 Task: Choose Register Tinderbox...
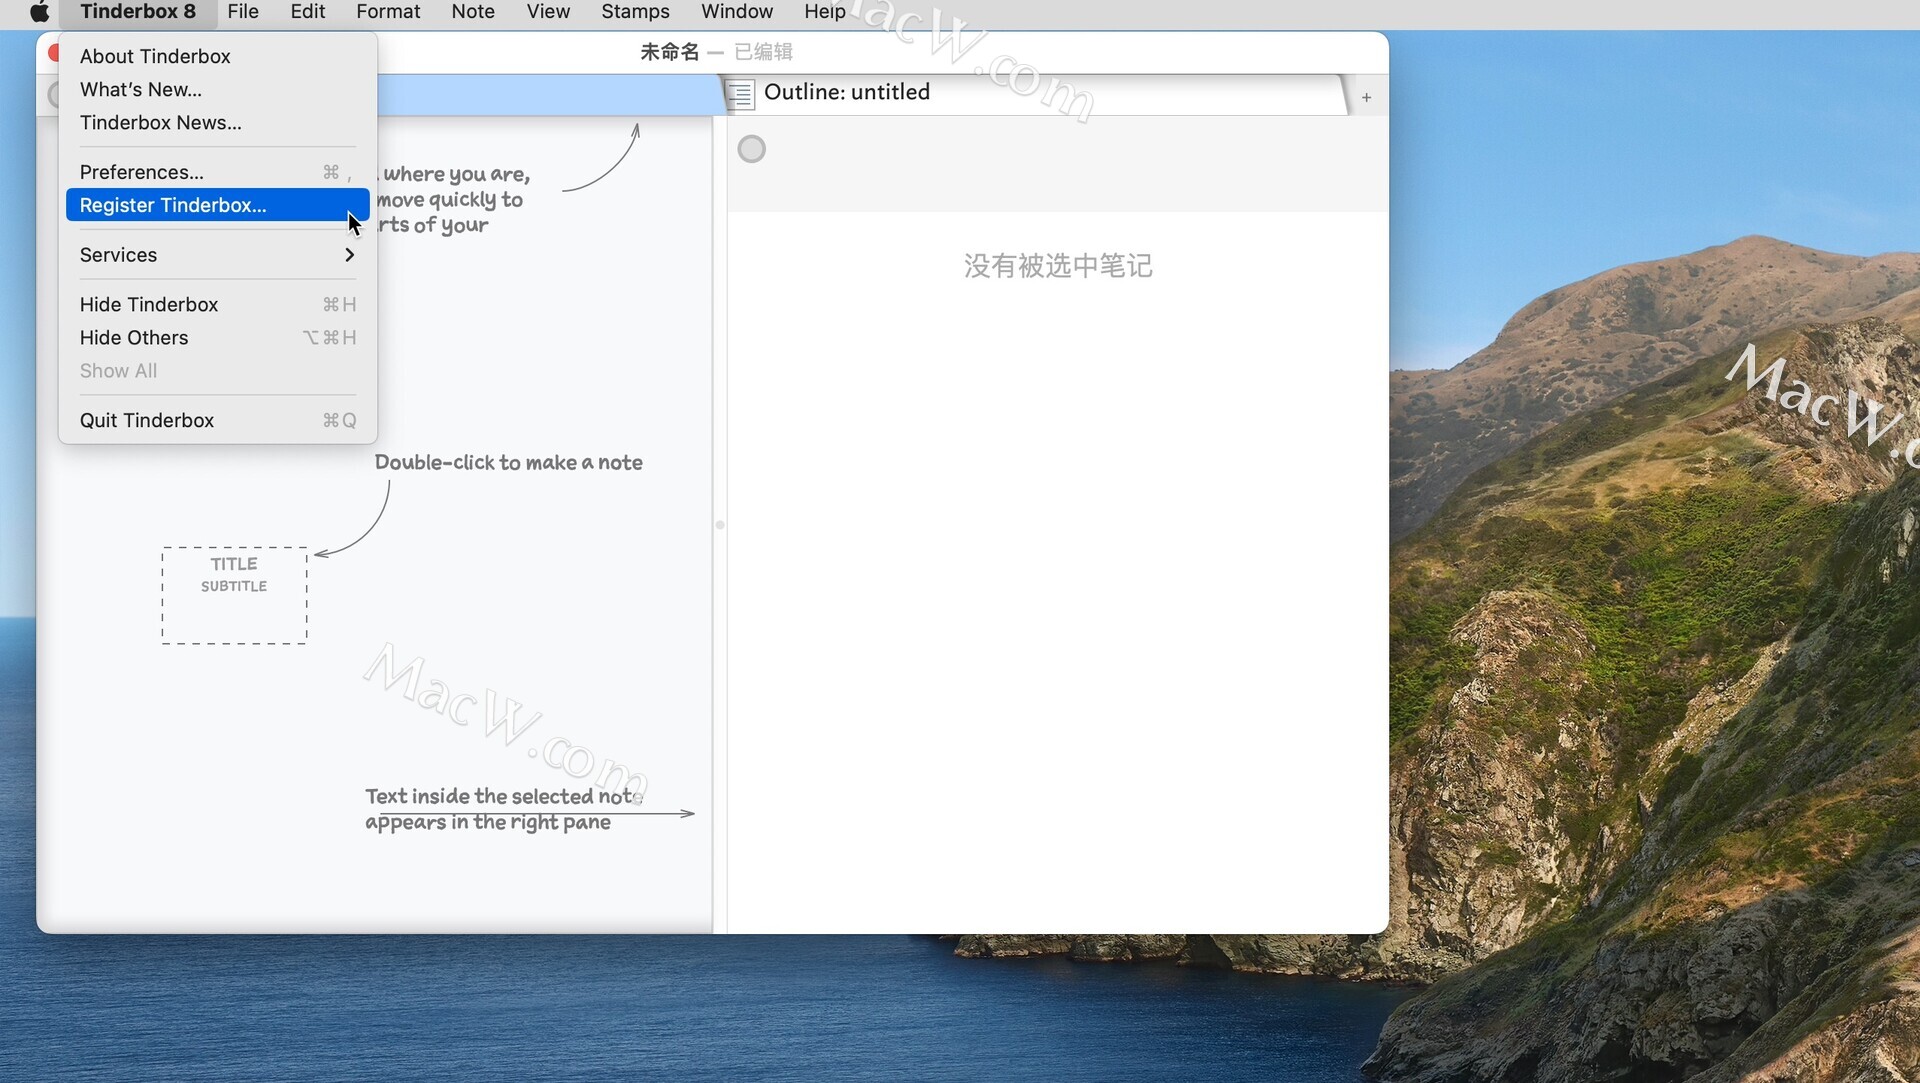pyautogui.click(x=217, y=205)
